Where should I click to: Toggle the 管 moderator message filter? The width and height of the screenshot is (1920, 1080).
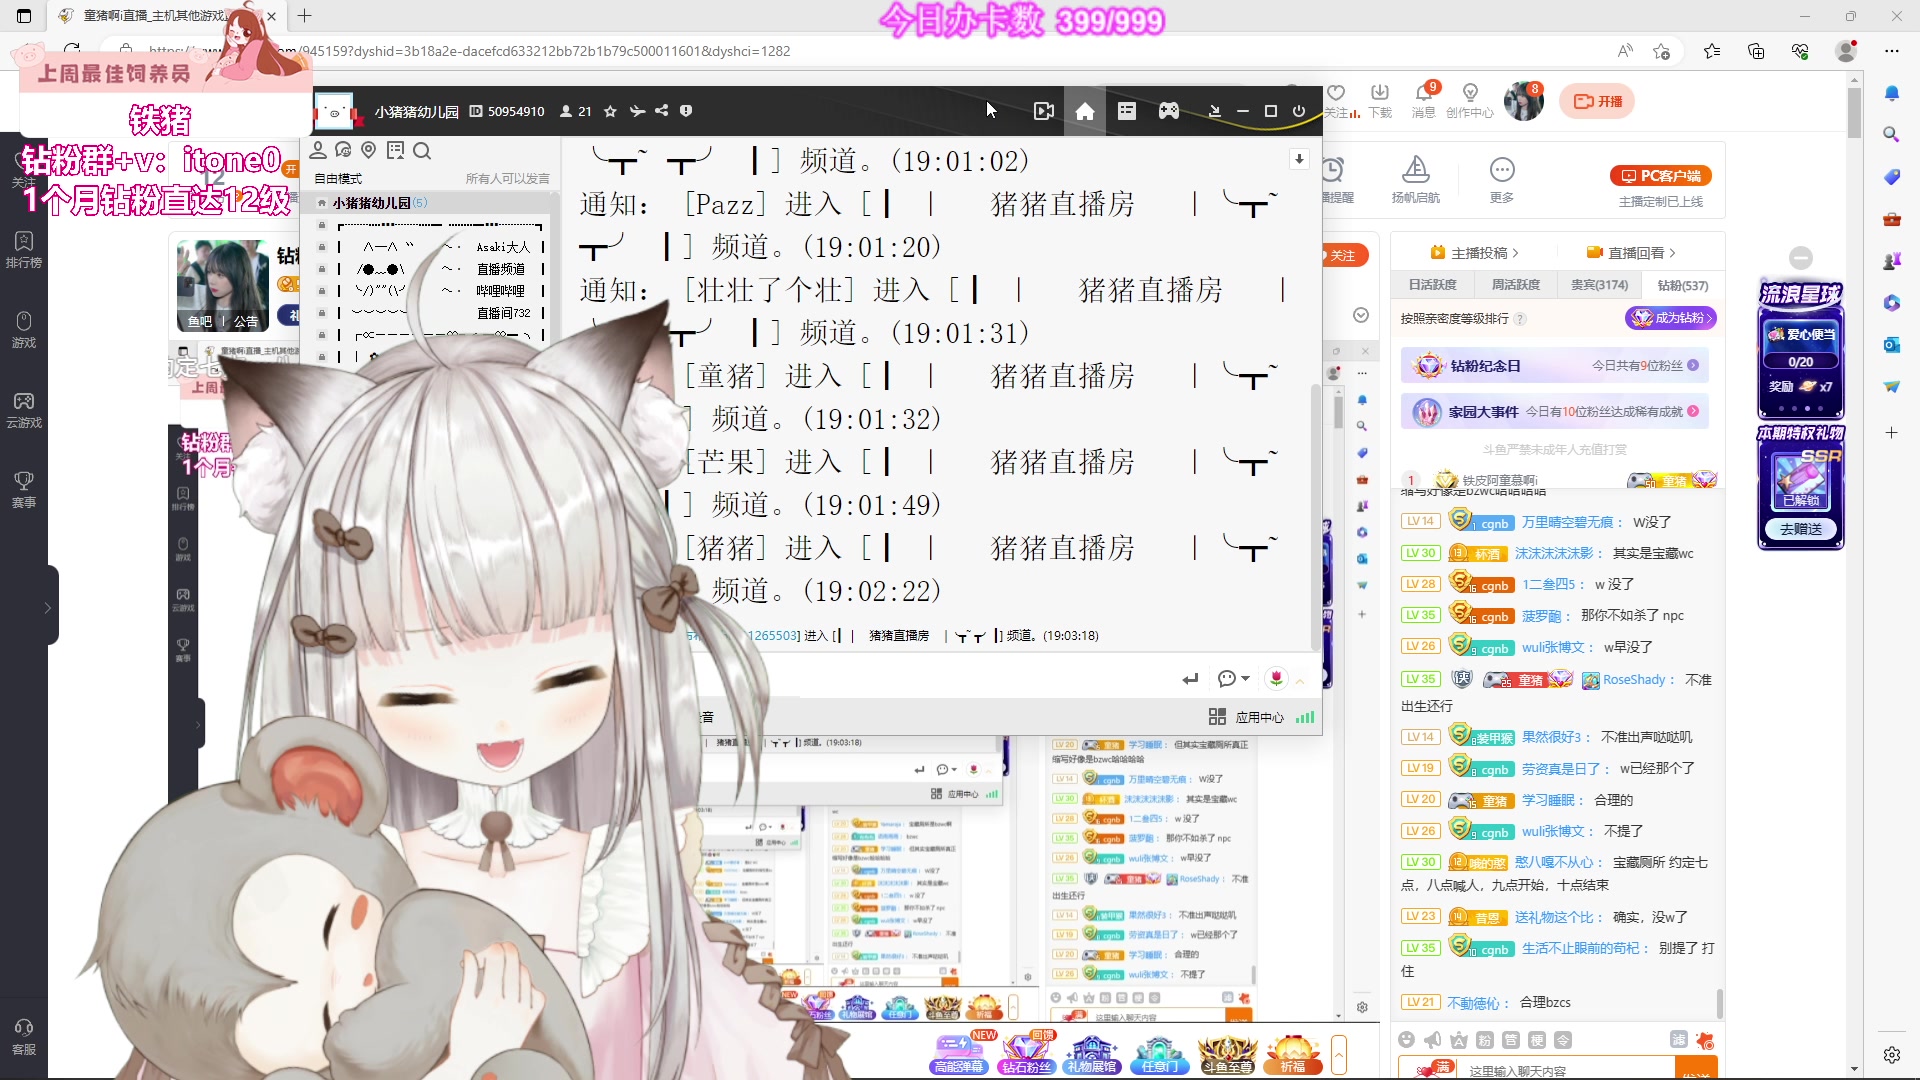(x=1510, y=1040)
